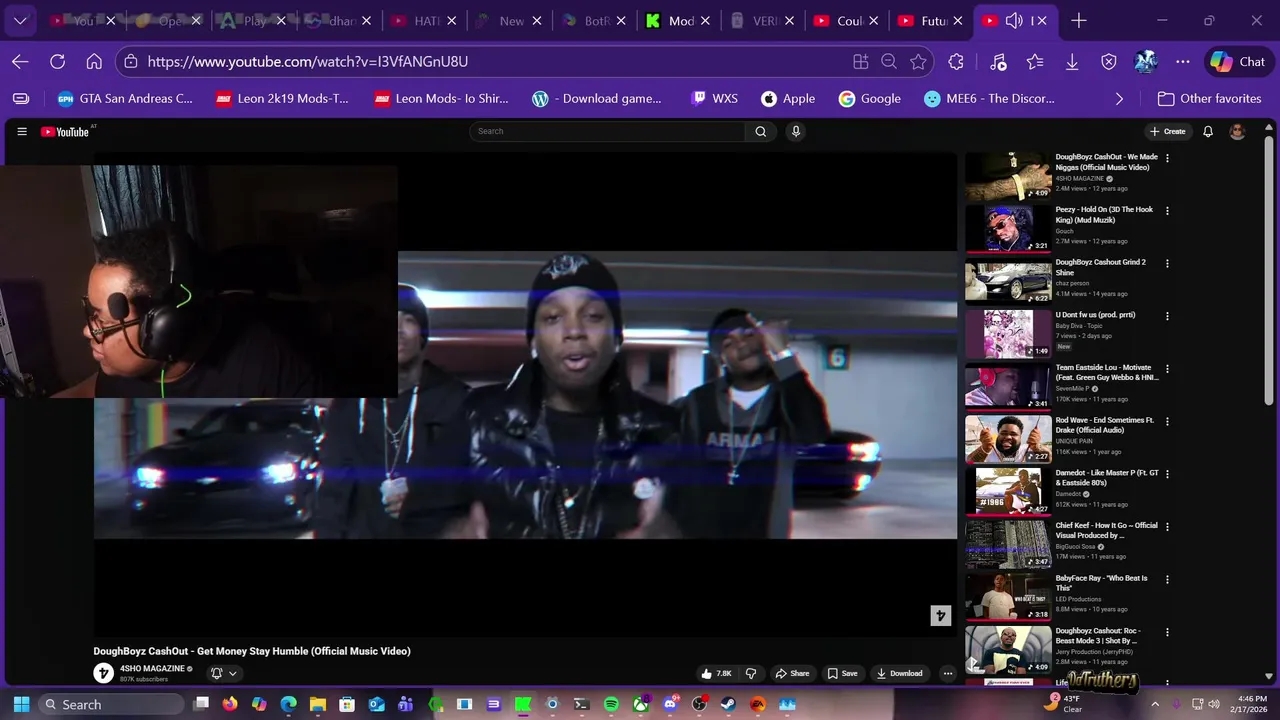The height and width of the screenshot is (720, 1280).
Task: Switch to the VERI browser tab
Action: pos(765,20)
